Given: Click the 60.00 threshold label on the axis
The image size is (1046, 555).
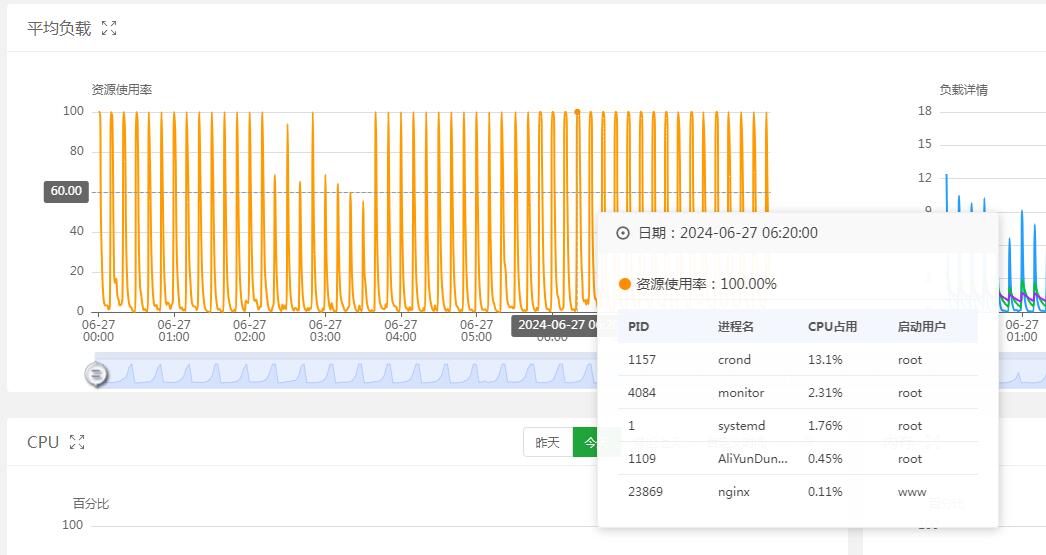Looking at the screenshot, I should (66, 191).
